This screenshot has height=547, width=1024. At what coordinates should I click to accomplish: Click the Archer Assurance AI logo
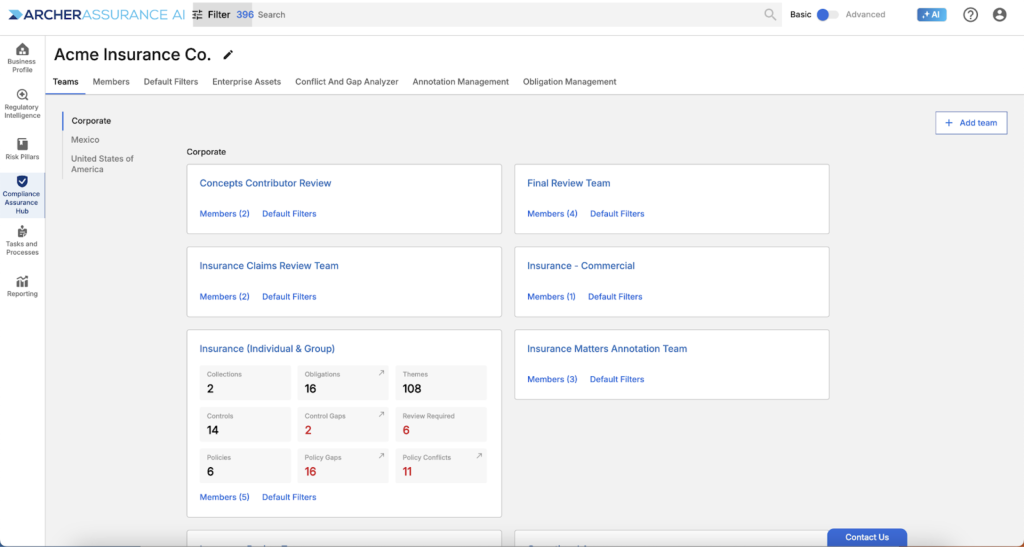(x=97, y=14)
